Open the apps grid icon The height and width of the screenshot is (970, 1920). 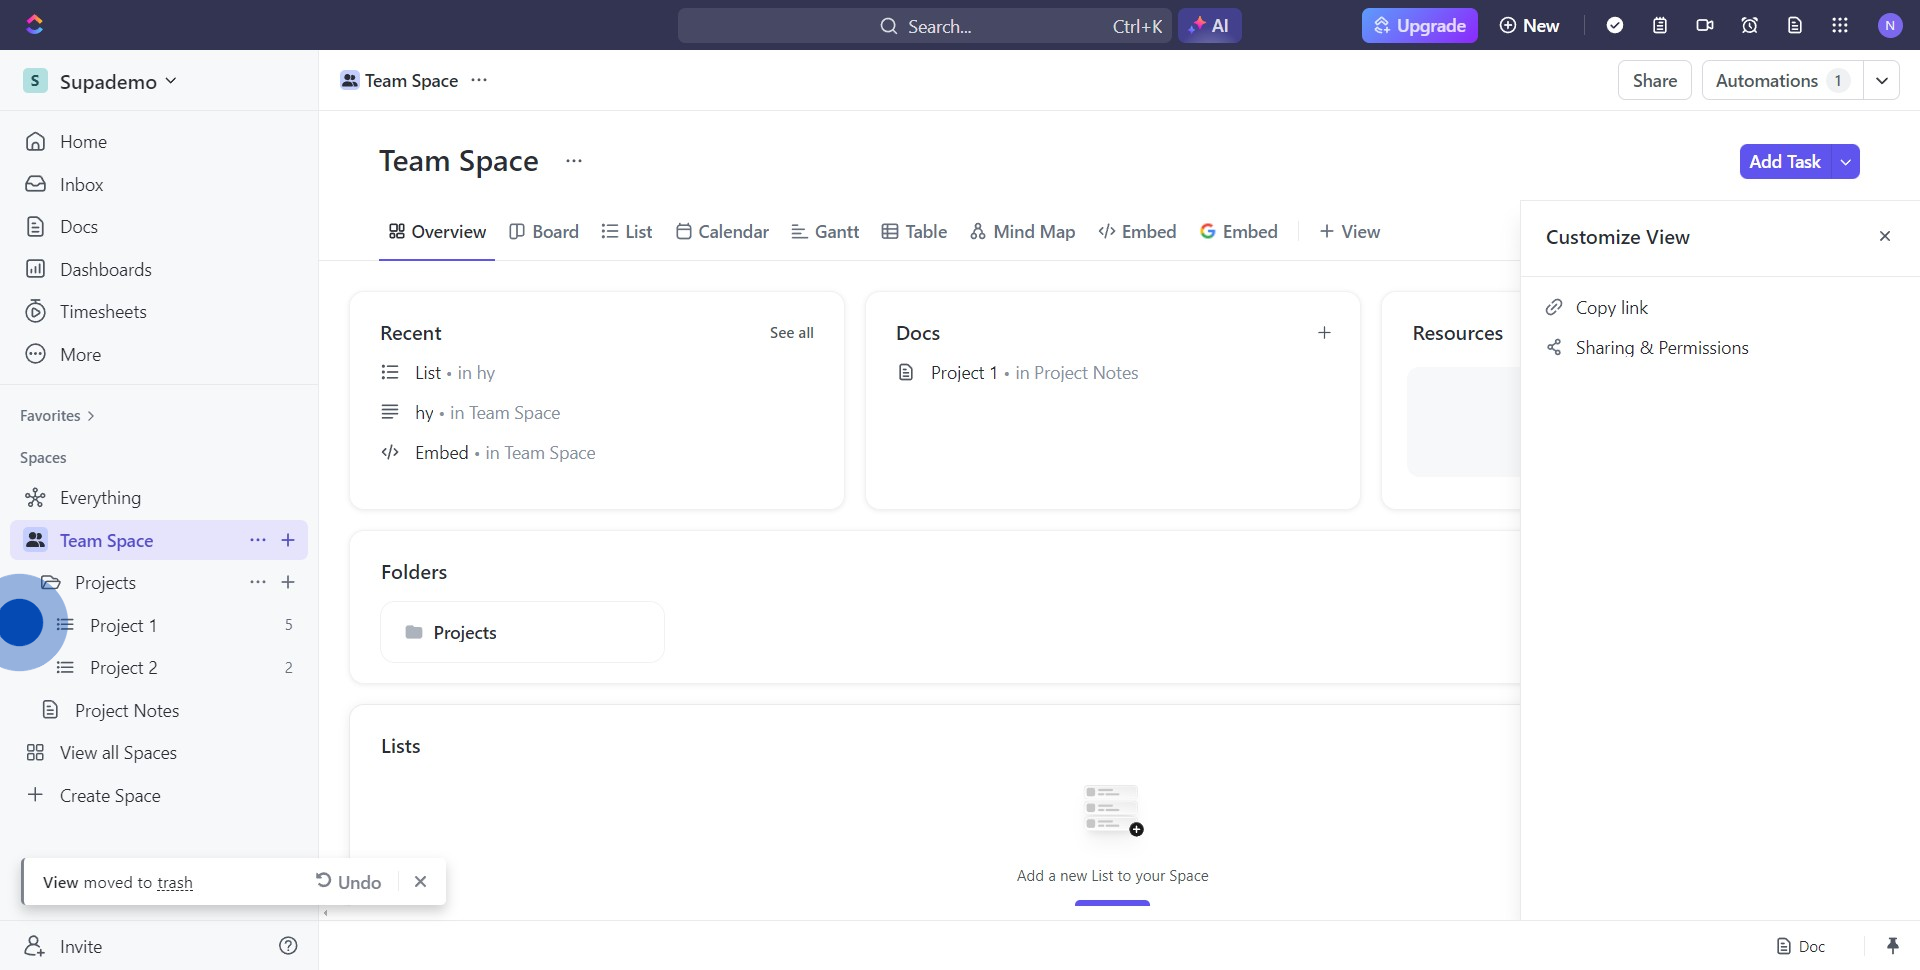(x=1840, y=26)
